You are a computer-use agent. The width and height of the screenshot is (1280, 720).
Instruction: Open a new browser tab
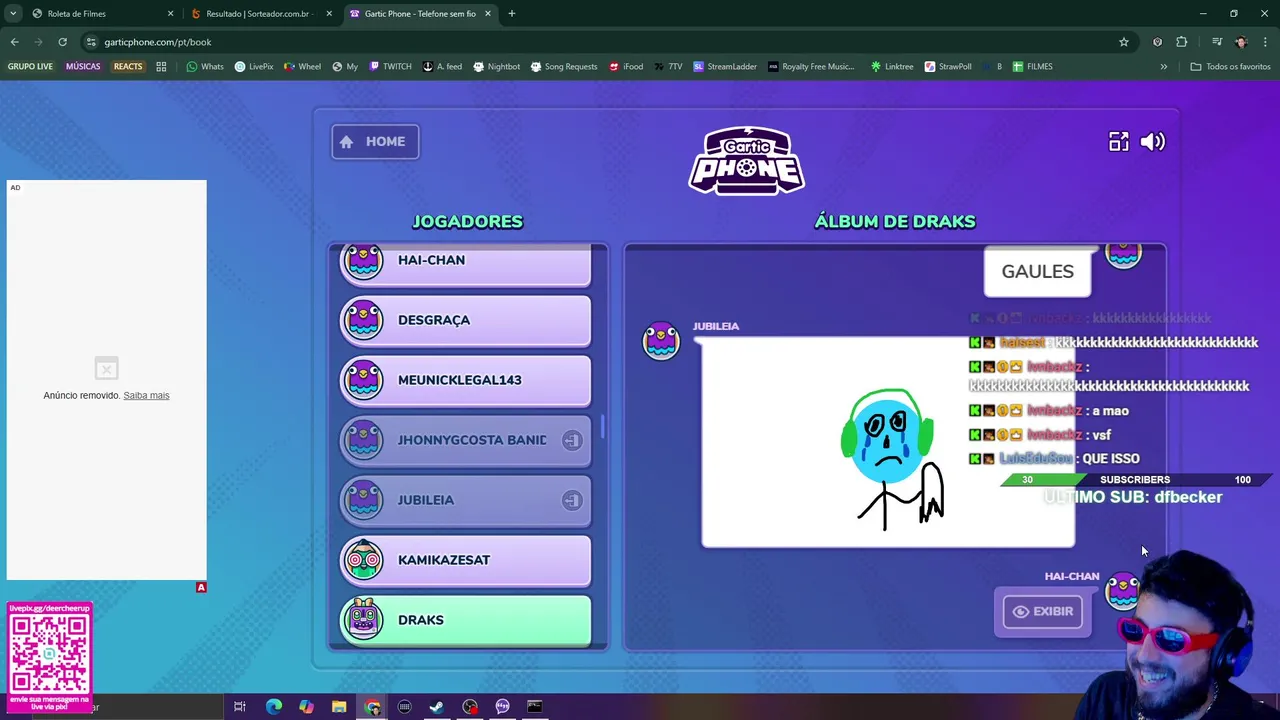coord(511,14)
